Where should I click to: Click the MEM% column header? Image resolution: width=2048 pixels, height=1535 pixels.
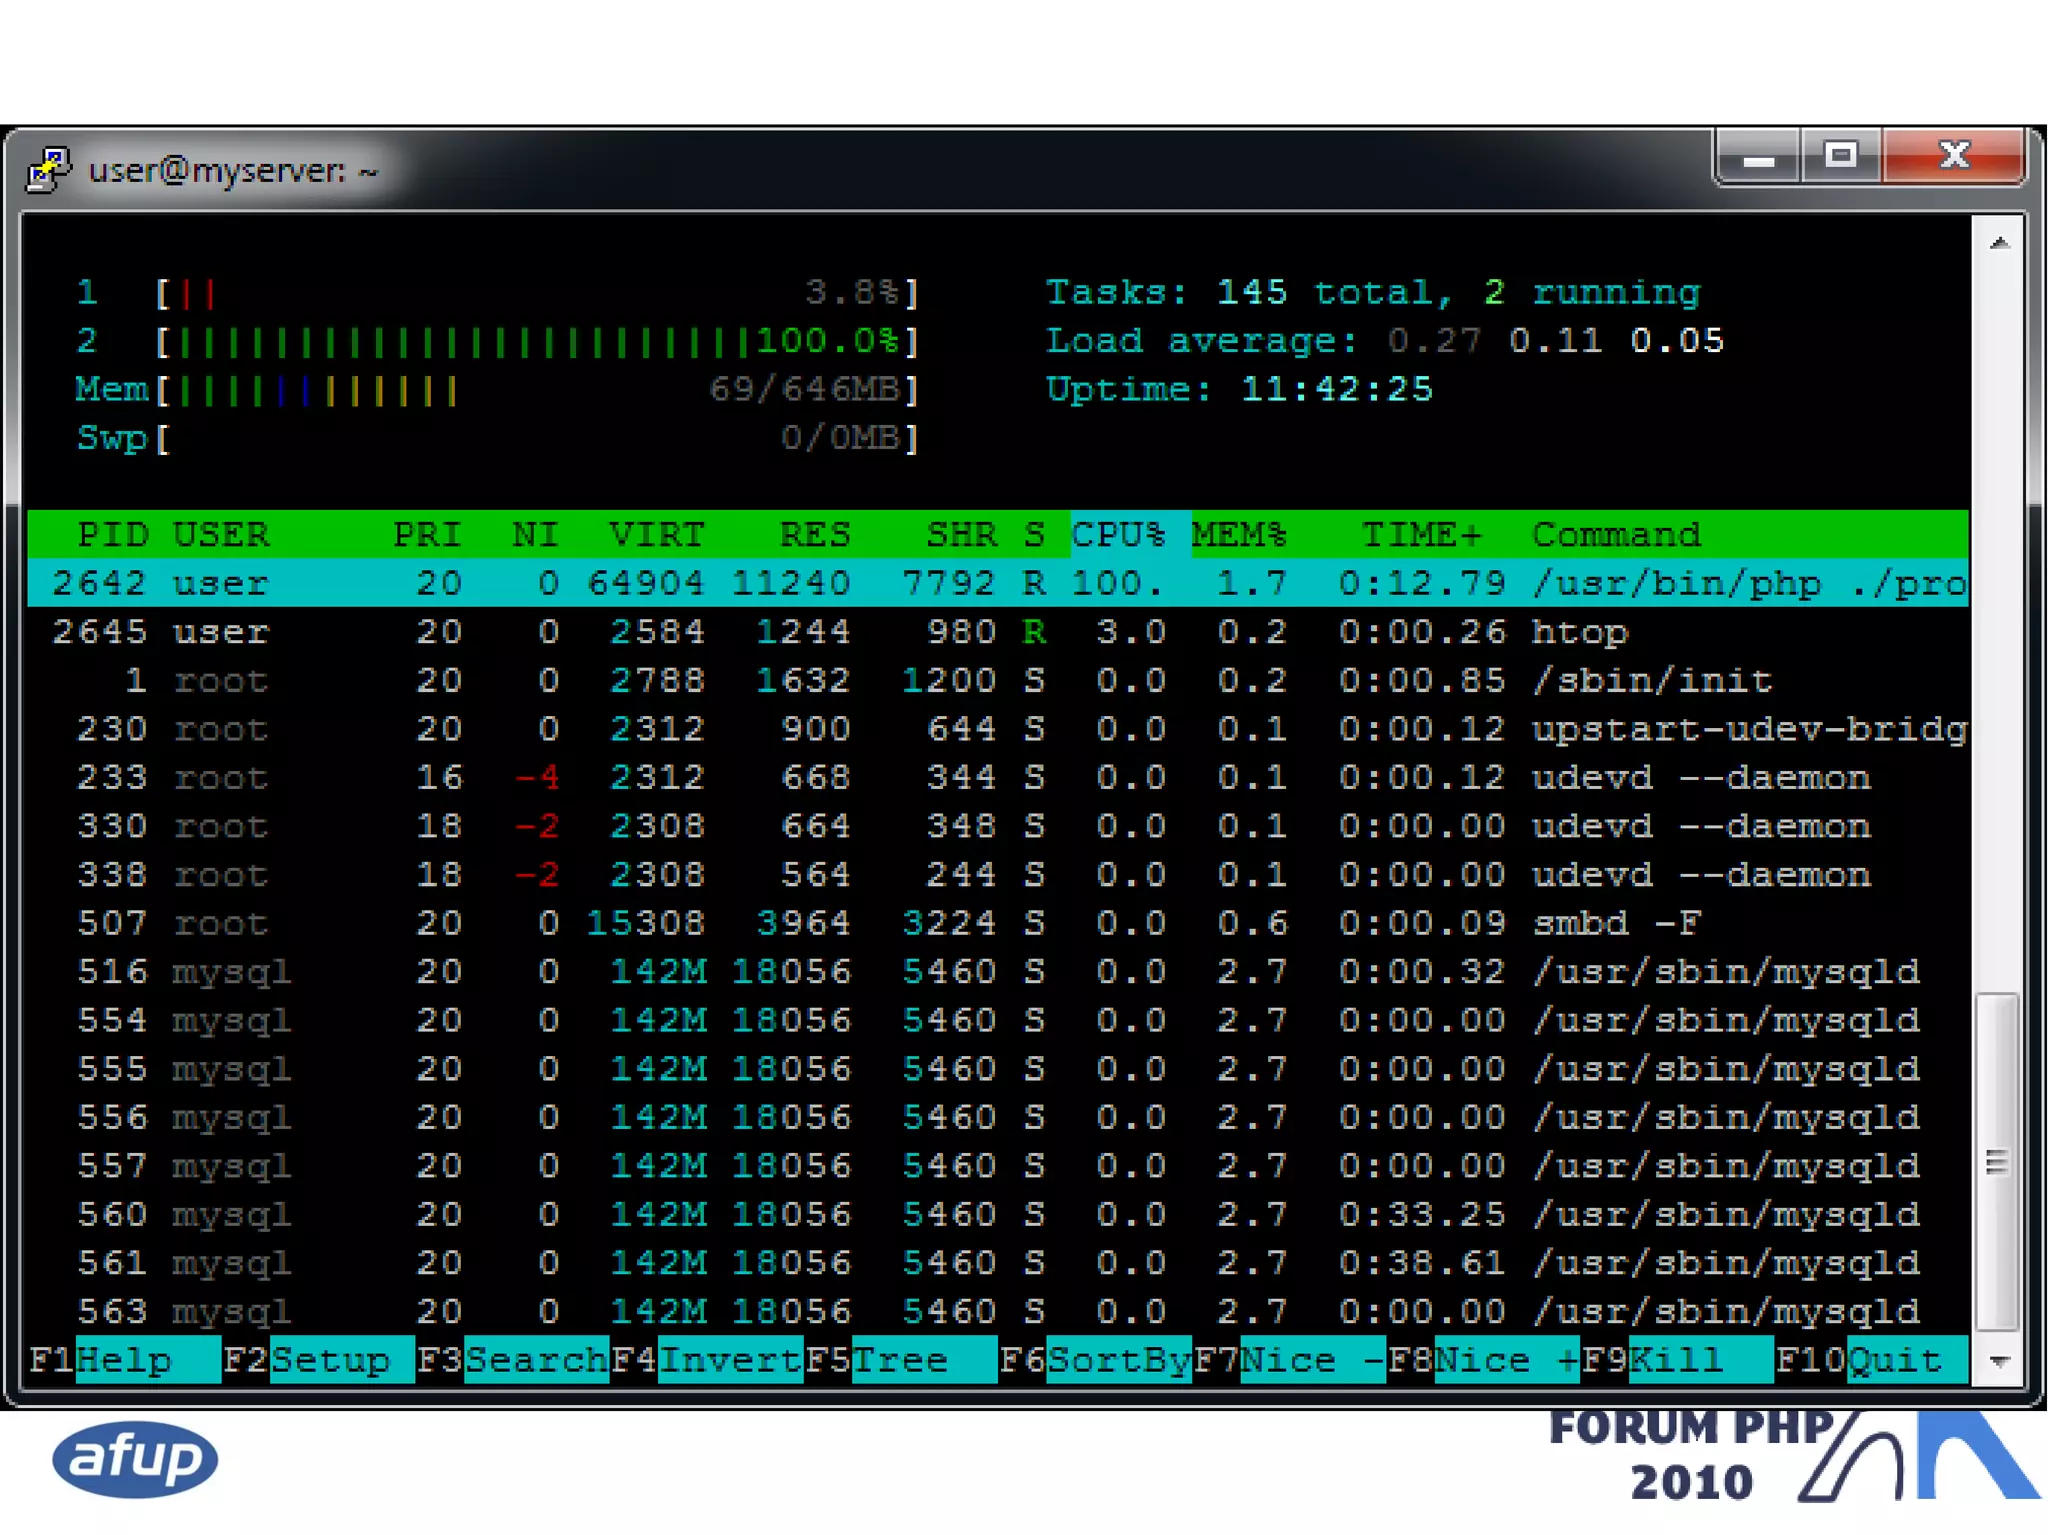point(1239,535)
